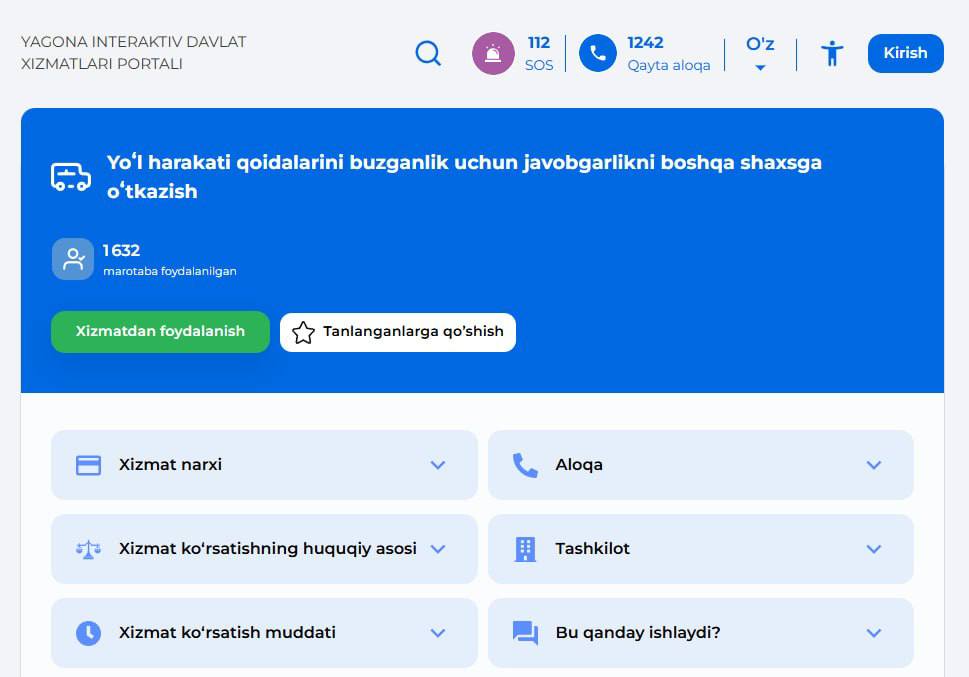Select the clock icon on Xizmat ko'rsatish muddati
The height and width of the screenshot is (677, 969).
click(x=89, y=632)
